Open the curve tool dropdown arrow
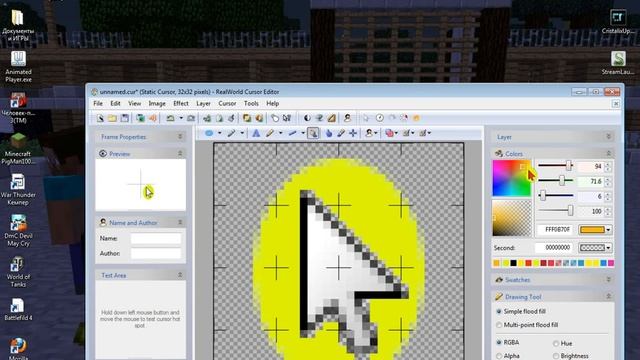This screenshot has height=360, width=640. [x=242, y=133]
